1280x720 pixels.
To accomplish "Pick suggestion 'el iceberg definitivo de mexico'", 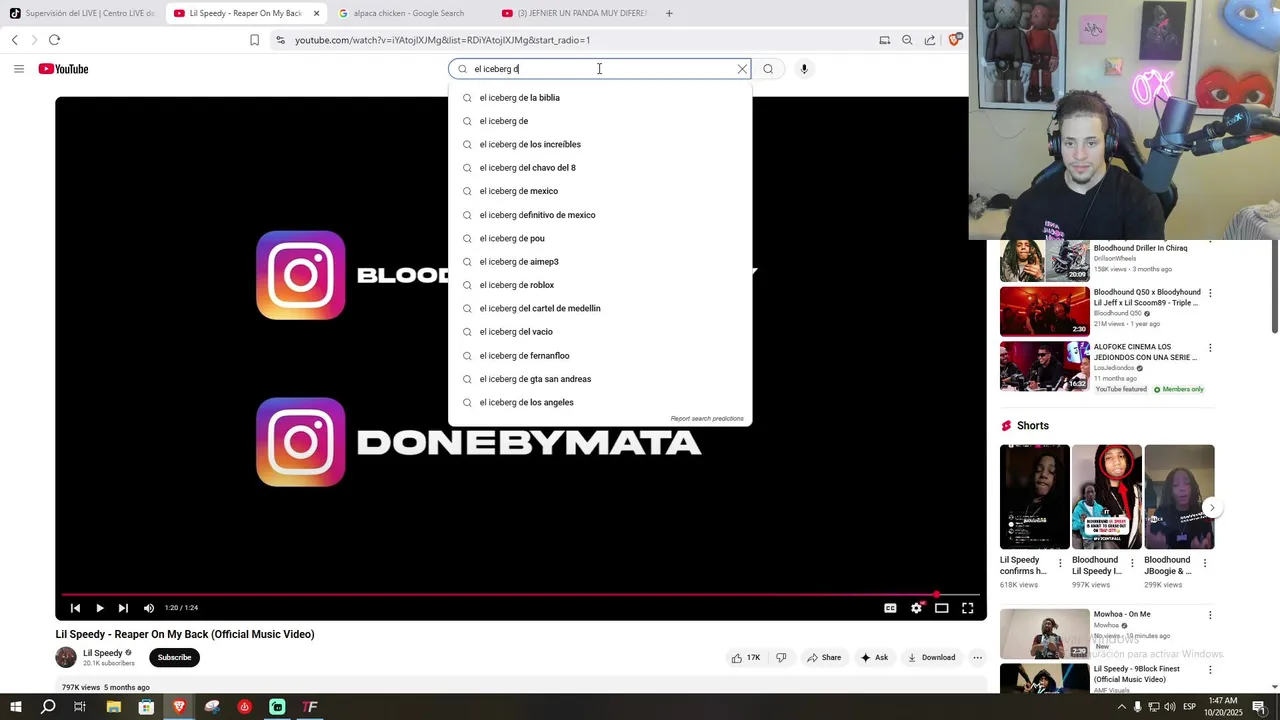I will pyautogui.click(x=600, y=215).
